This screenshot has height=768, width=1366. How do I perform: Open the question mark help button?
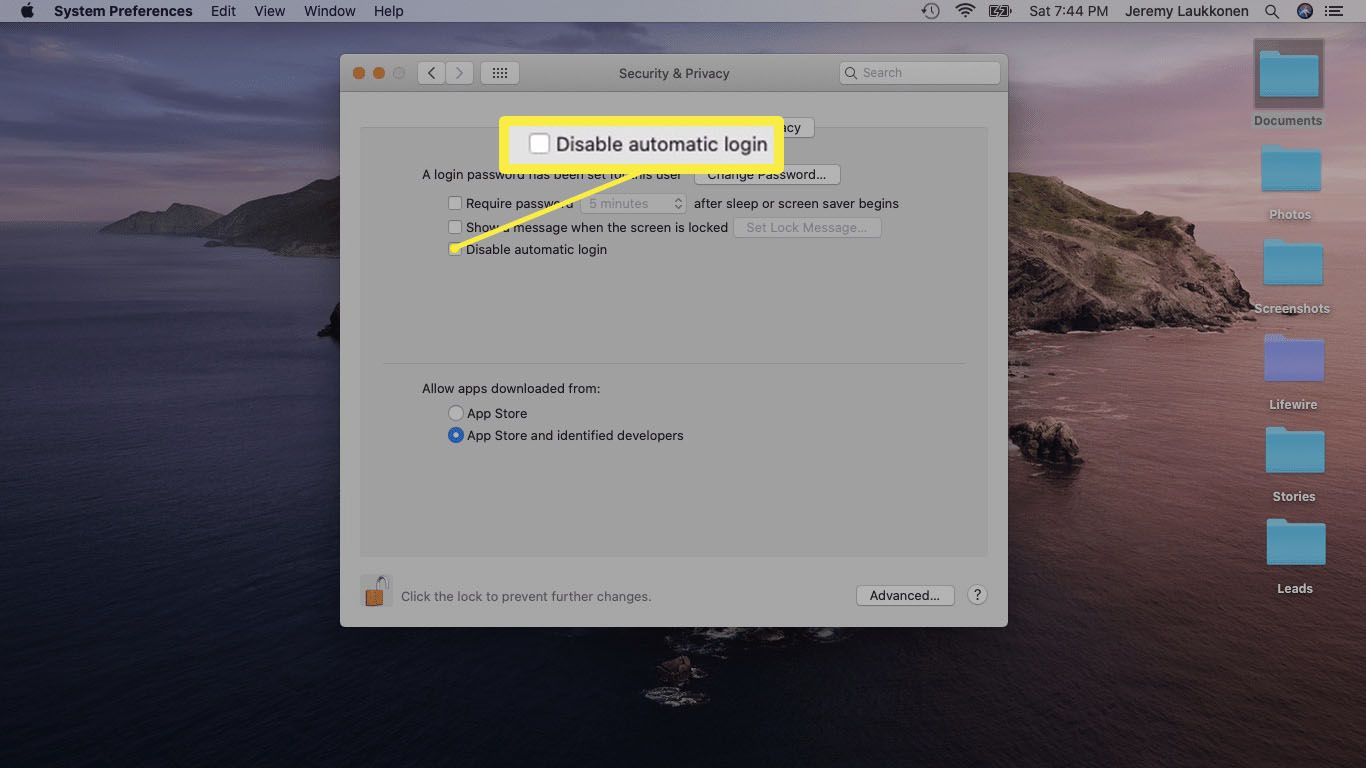978,594
